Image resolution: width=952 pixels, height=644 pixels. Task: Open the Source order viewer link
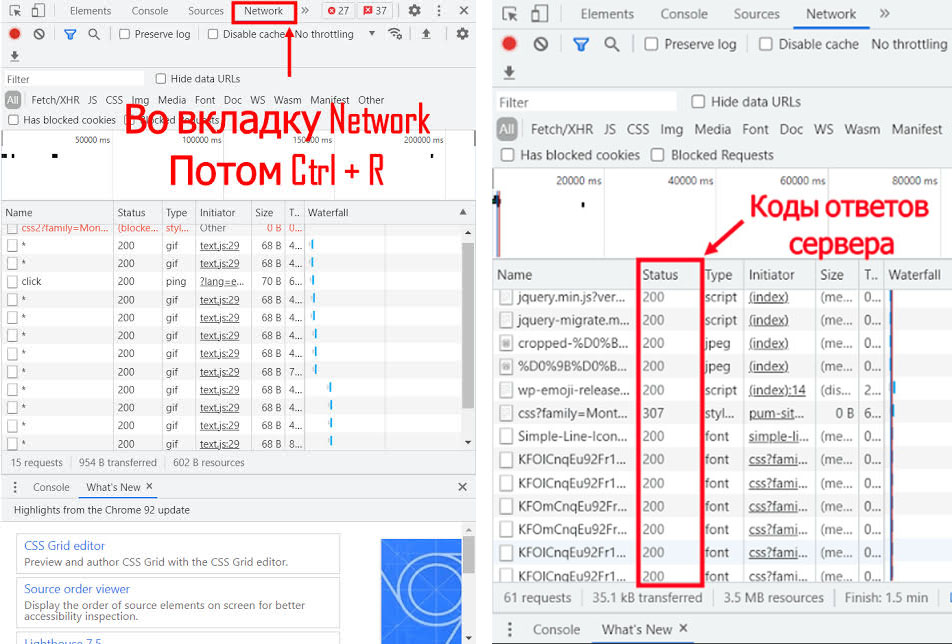pos(77,589)
